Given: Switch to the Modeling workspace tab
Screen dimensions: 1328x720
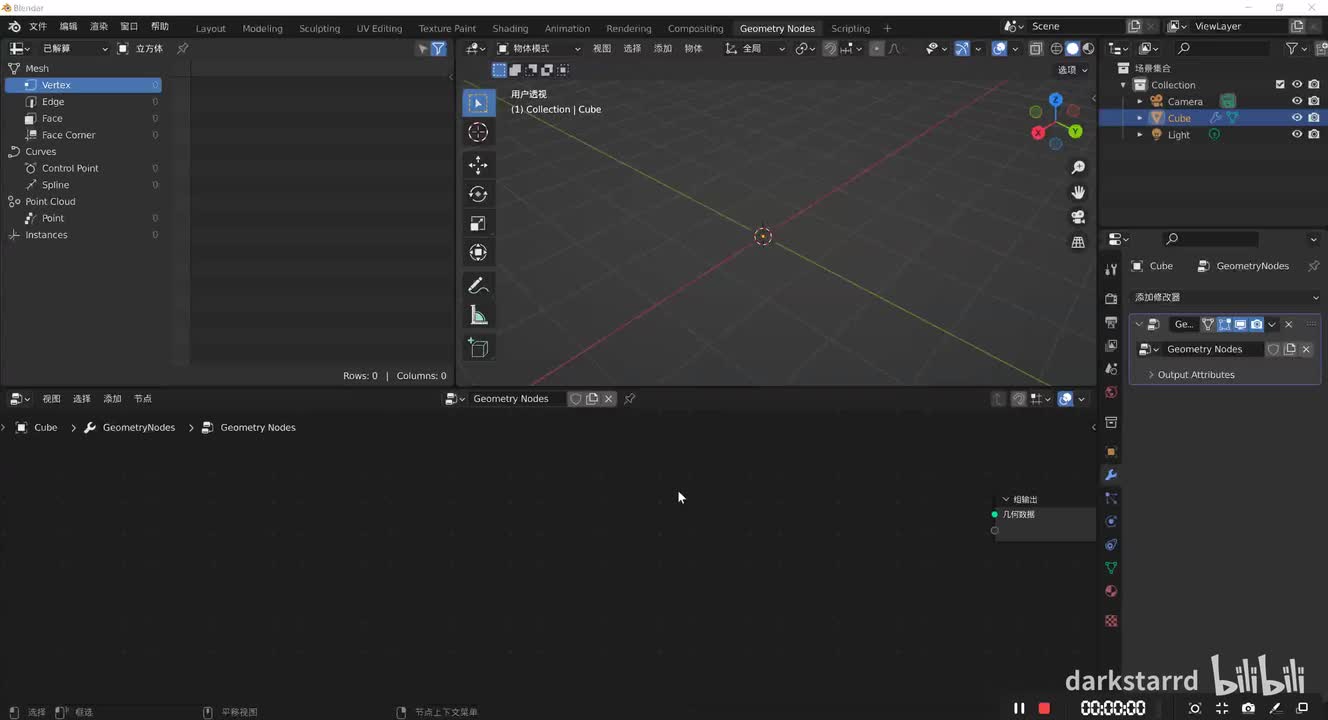Looking at the screenshot, I should click(x=262, y=28).
